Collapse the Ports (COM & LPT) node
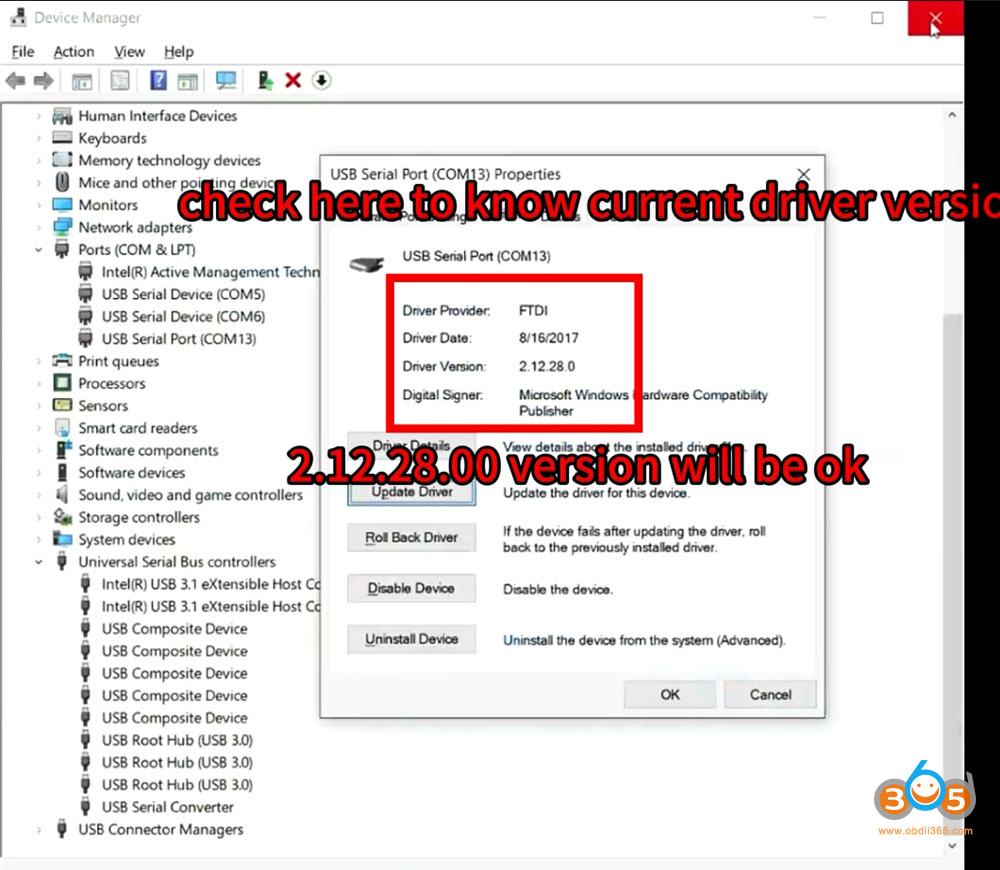The image size is (1000, 870). tap(39, 250)
